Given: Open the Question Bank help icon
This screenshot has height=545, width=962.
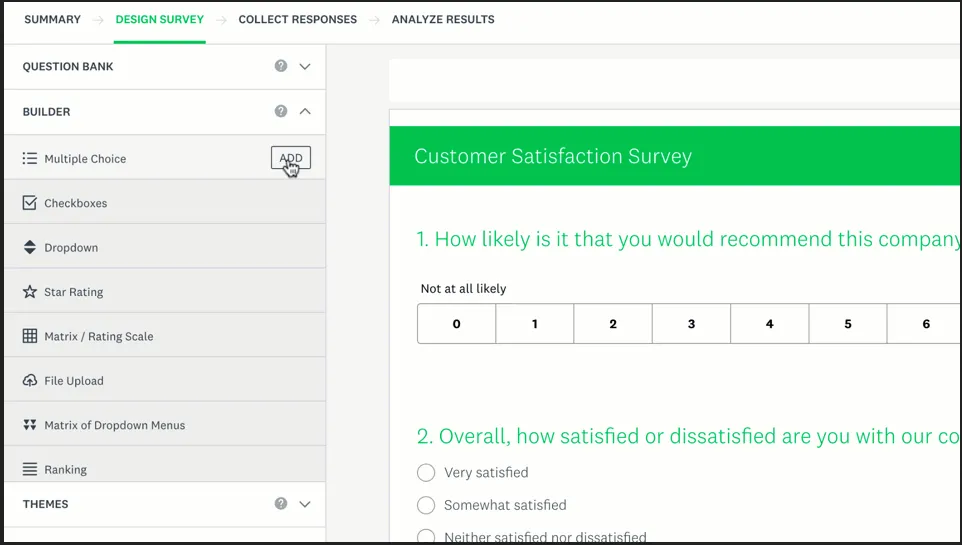Looking at the screenshot, I should point(281,66).
